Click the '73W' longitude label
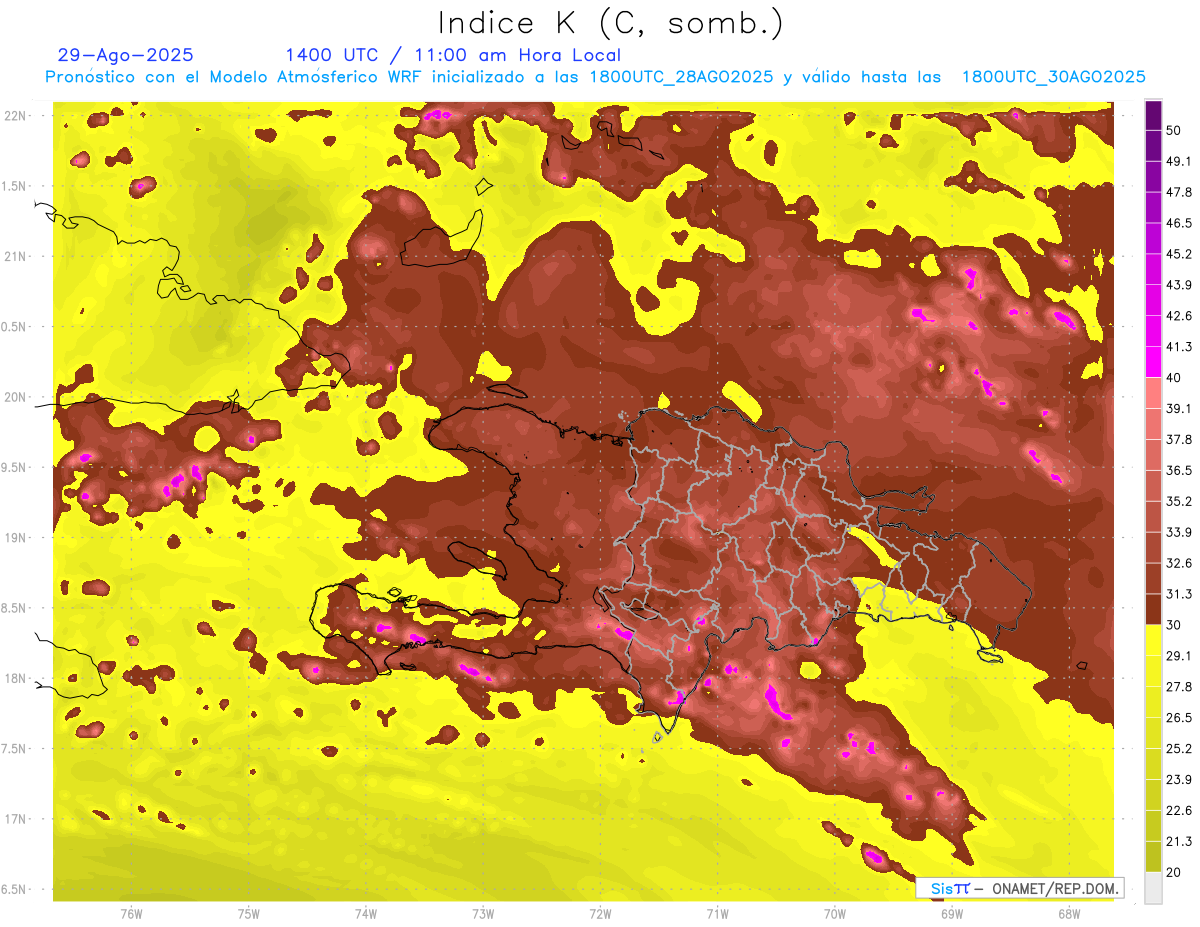1200x927 pixels. pyautogui.click(x=483, y=914)
